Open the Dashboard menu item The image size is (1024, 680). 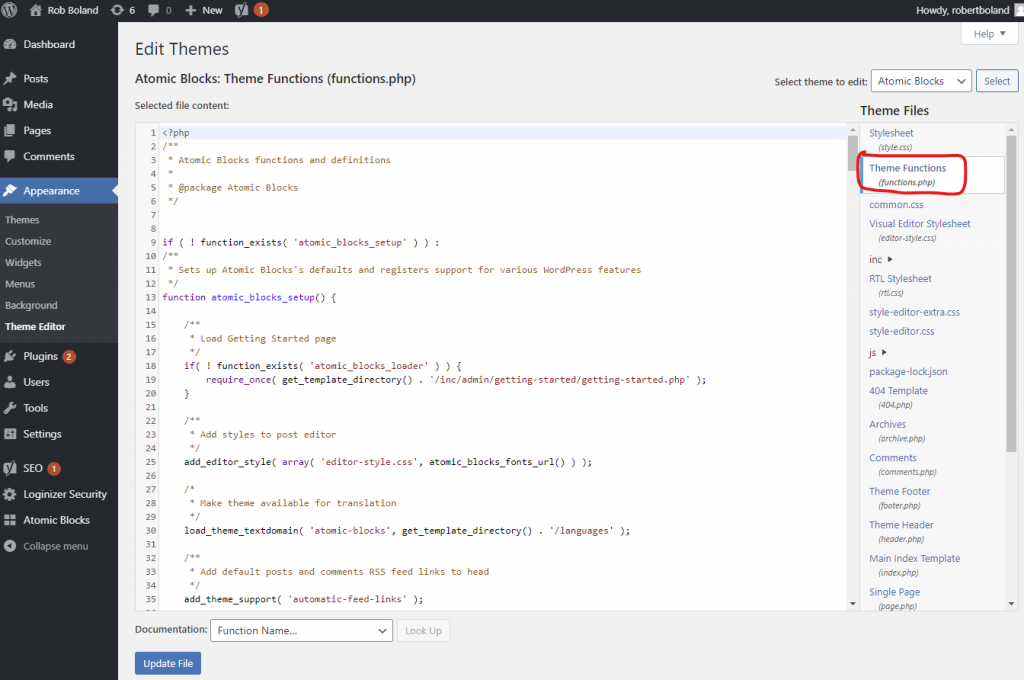(x=49, y=45)
